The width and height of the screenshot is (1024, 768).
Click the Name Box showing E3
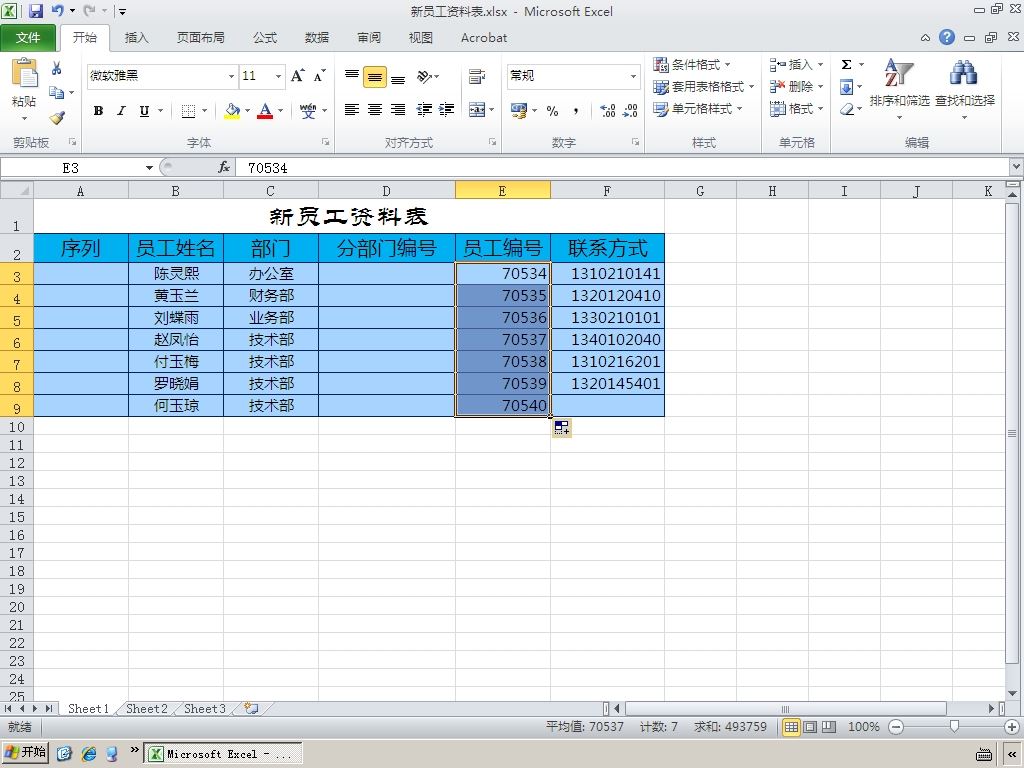click(71, 168)
